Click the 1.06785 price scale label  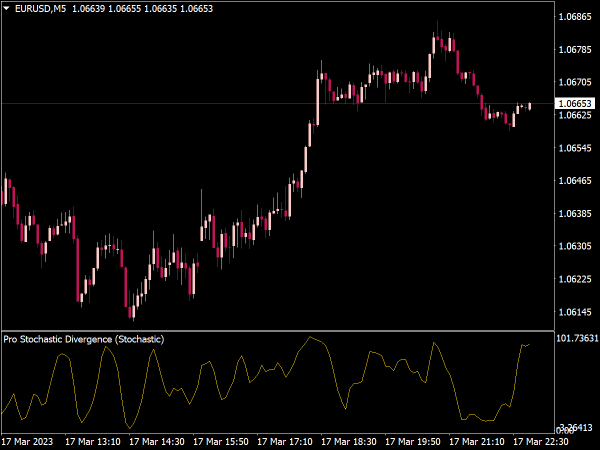point(575,49)
